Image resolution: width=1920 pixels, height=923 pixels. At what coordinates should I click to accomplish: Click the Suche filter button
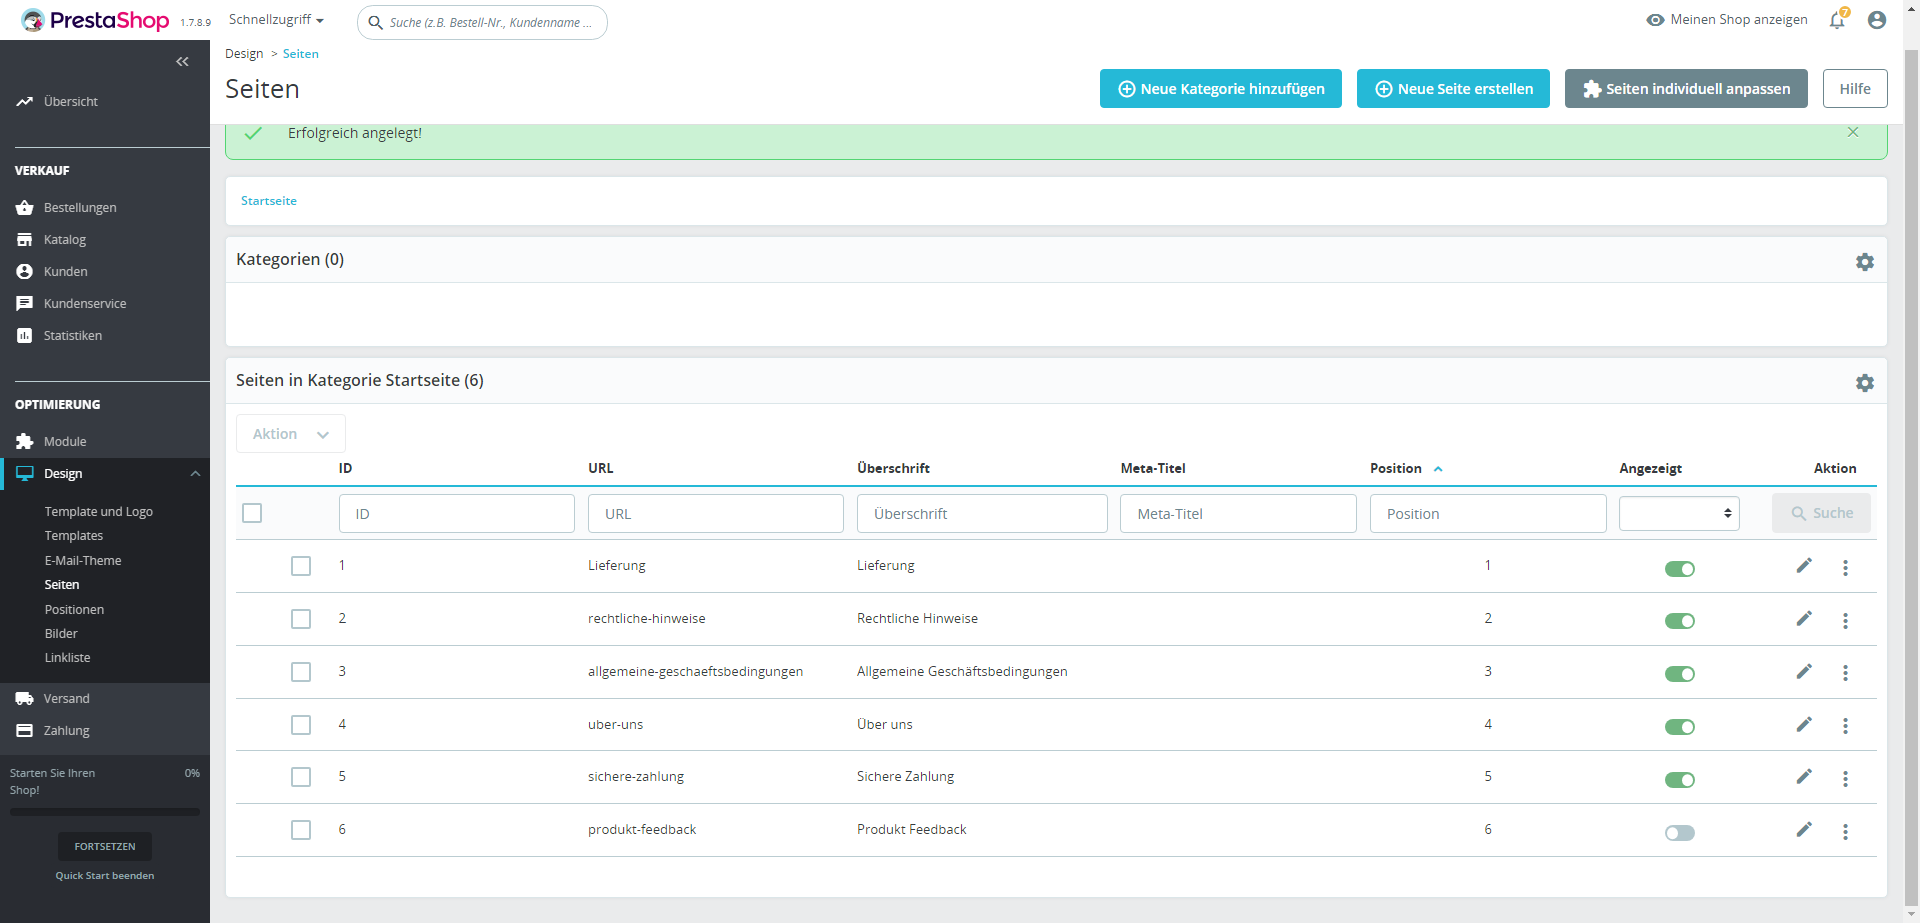click(1821, 513)
